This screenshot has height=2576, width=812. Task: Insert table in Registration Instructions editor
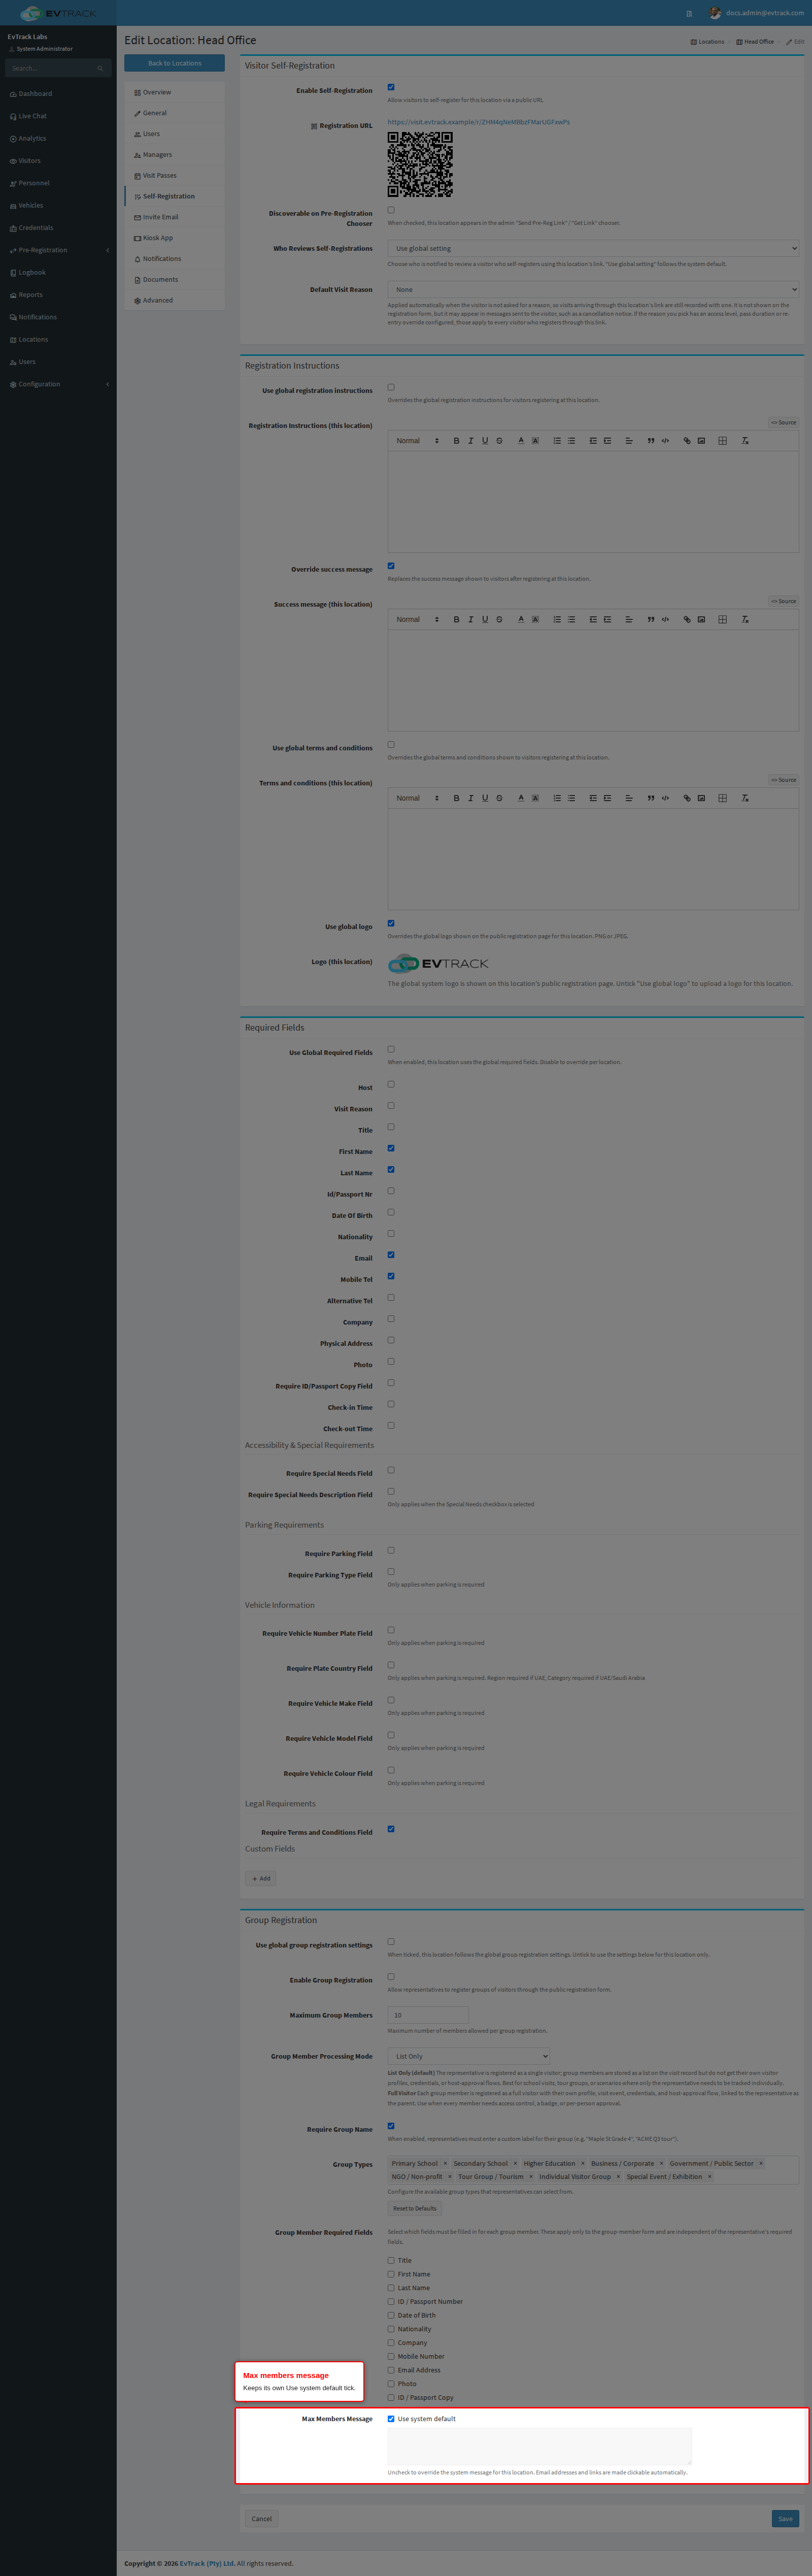pos(722,441)
